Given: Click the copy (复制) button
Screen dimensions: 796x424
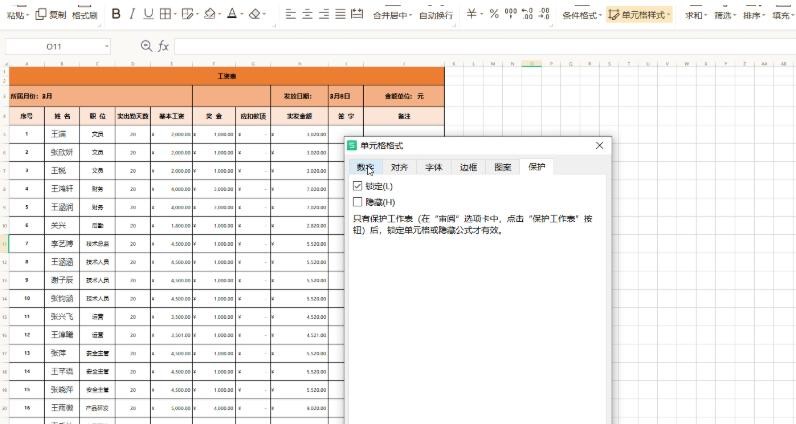Looking at the screenshot, I should point(51,15).
